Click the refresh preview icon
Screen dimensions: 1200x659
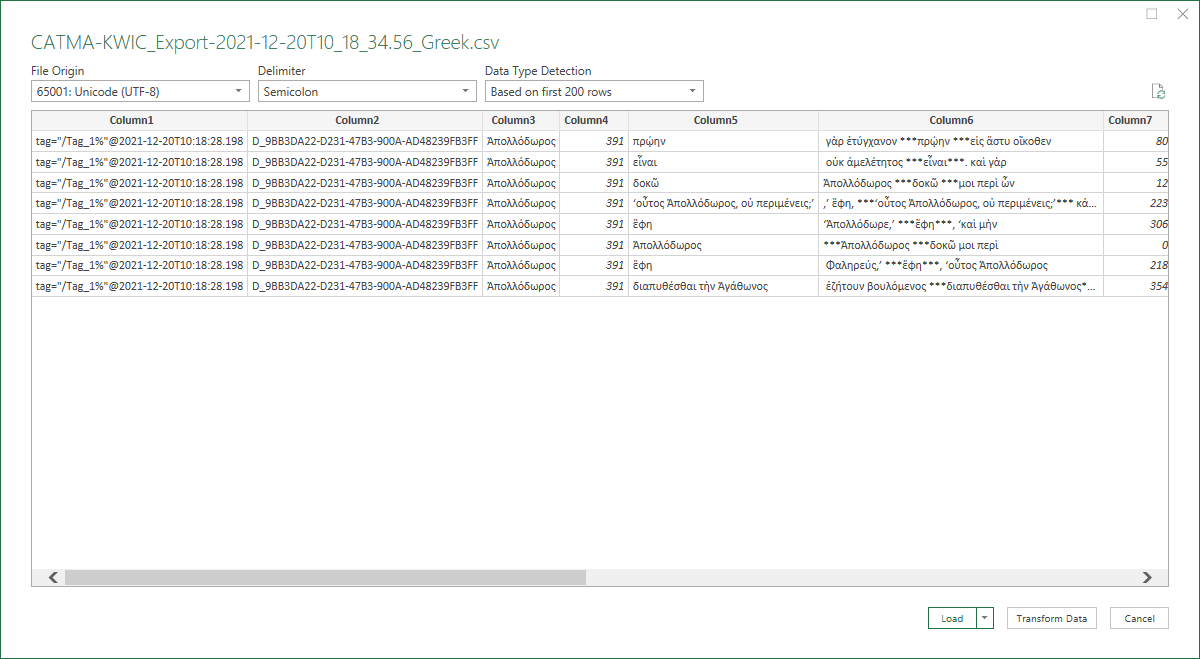[x=1159, y=90]
